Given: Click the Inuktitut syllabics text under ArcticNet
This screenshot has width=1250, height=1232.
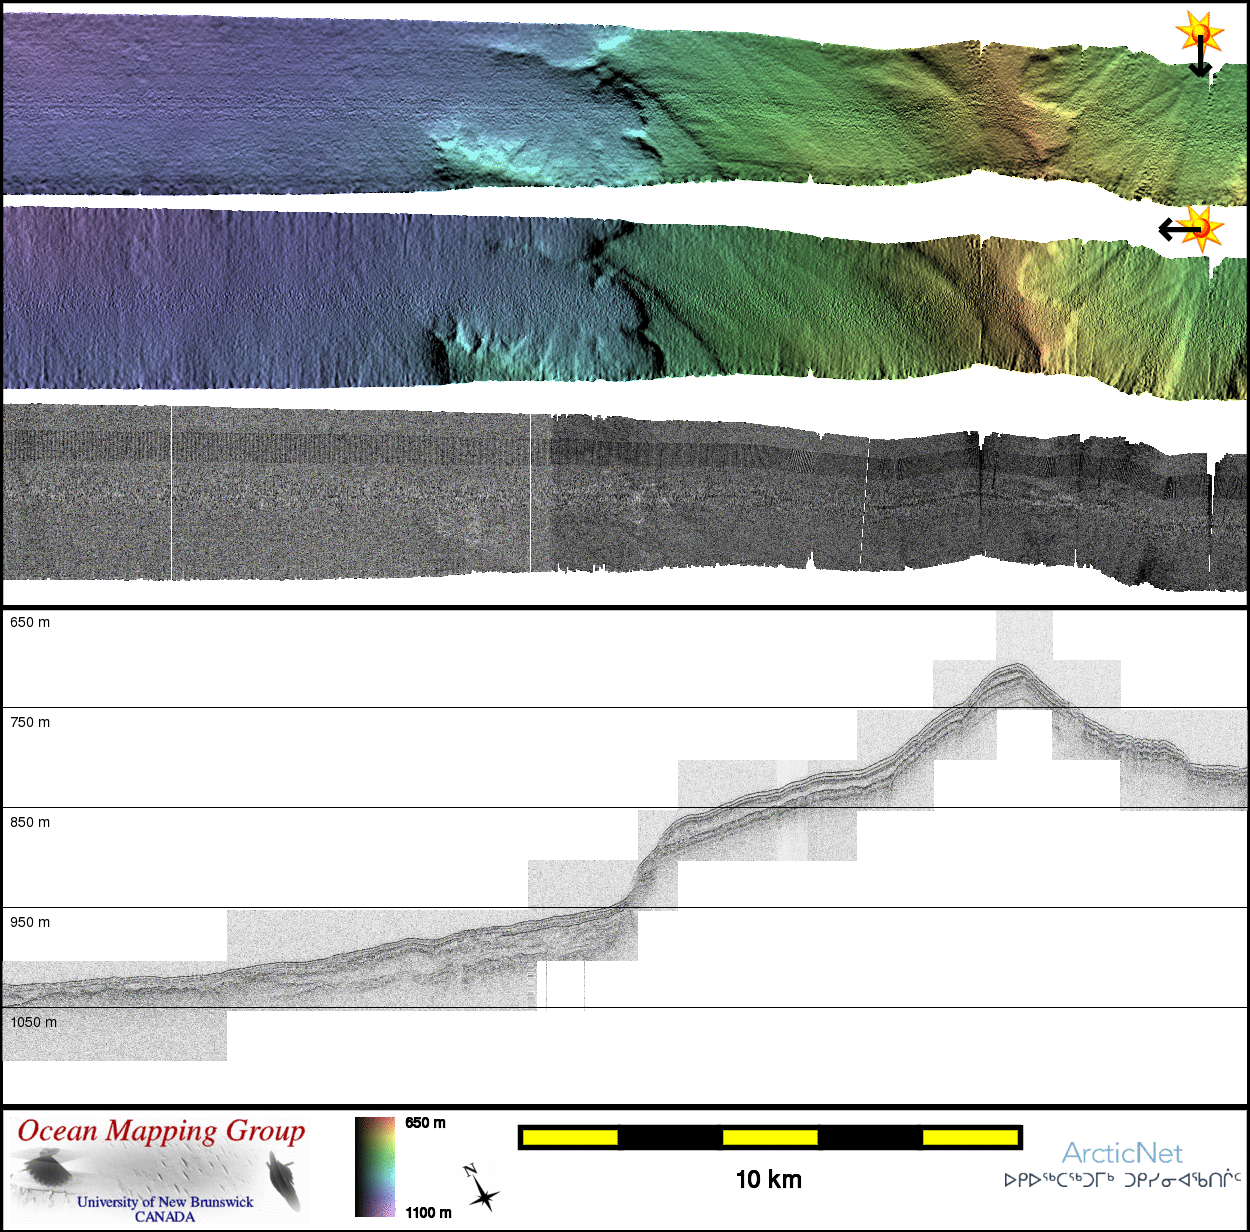Looking at the screenshot, I should 1122,1180.
